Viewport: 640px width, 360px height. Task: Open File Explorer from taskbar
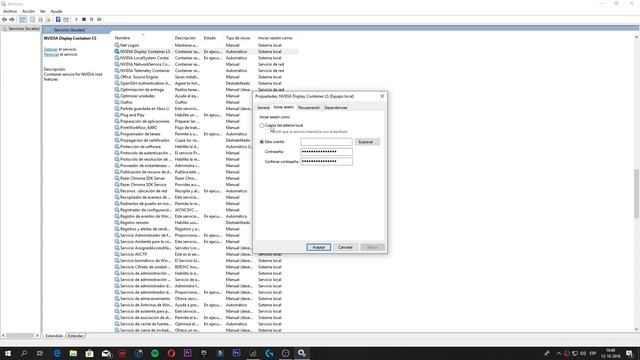73,353
